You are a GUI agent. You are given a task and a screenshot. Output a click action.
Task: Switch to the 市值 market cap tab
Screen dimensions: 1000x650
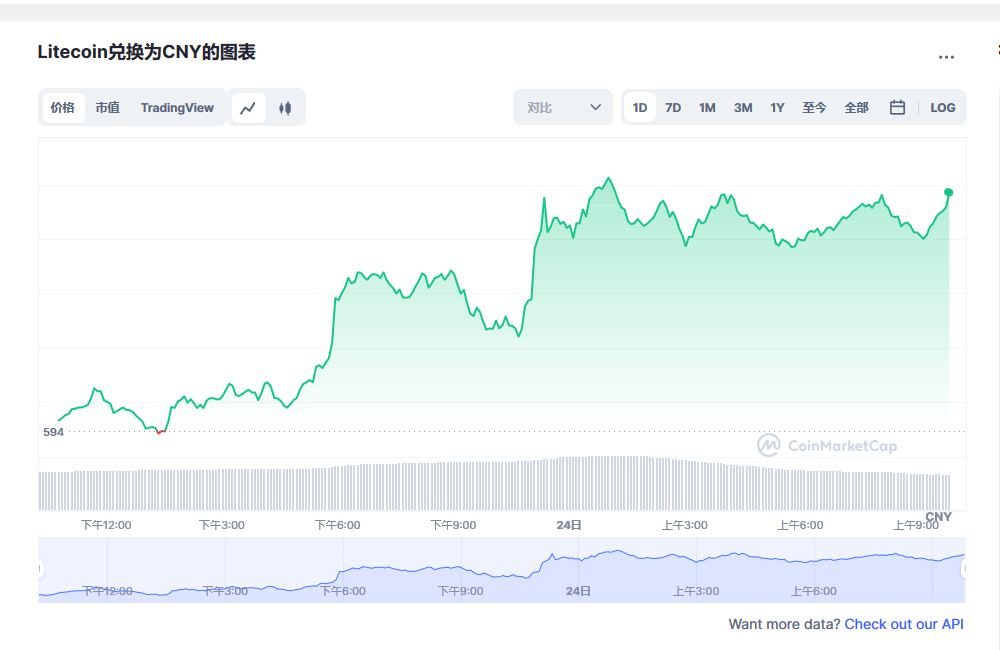[x=107, y=108]
